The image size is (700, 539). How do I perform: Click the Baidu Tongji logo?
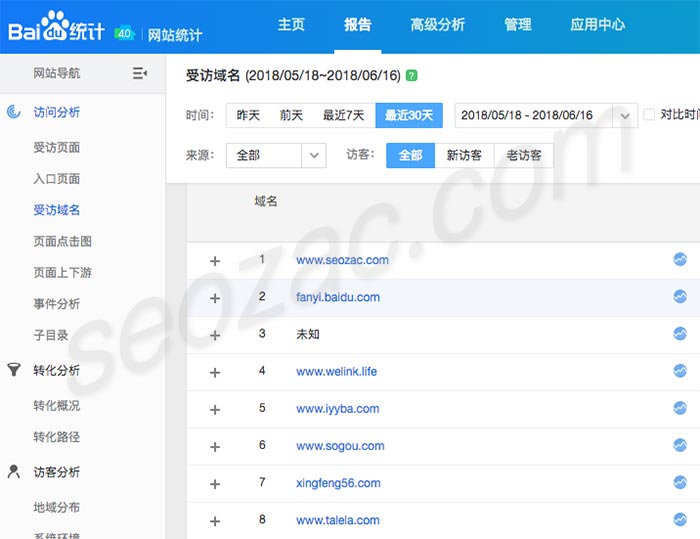point(57,31)
